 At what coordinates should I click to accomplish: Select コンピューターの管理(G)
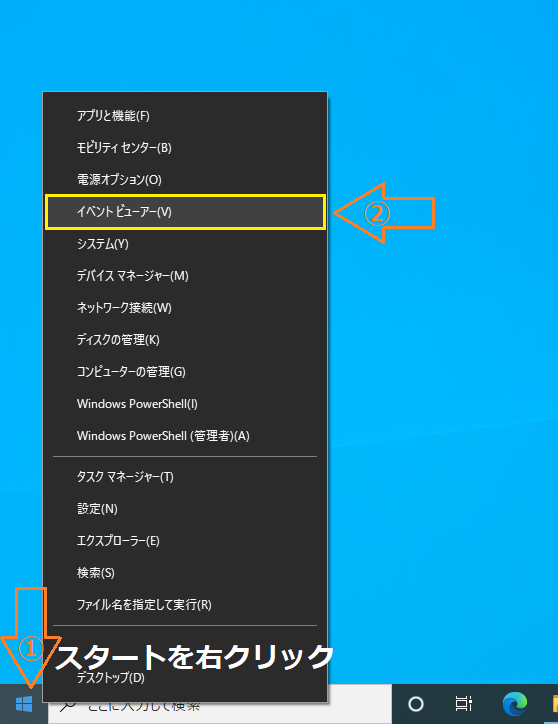click(185, 372)
